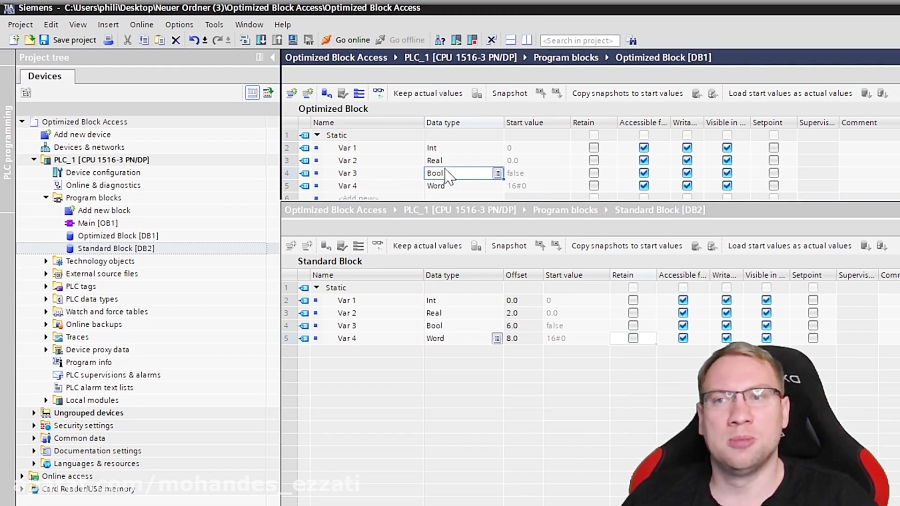Screen dimensions: 900x506
Task: Open the Var 3 data type dropdown
Action: coord(497,173)
